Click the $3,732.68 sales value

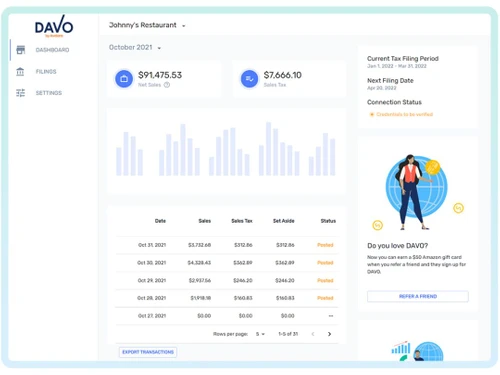[x=200, y=245]
